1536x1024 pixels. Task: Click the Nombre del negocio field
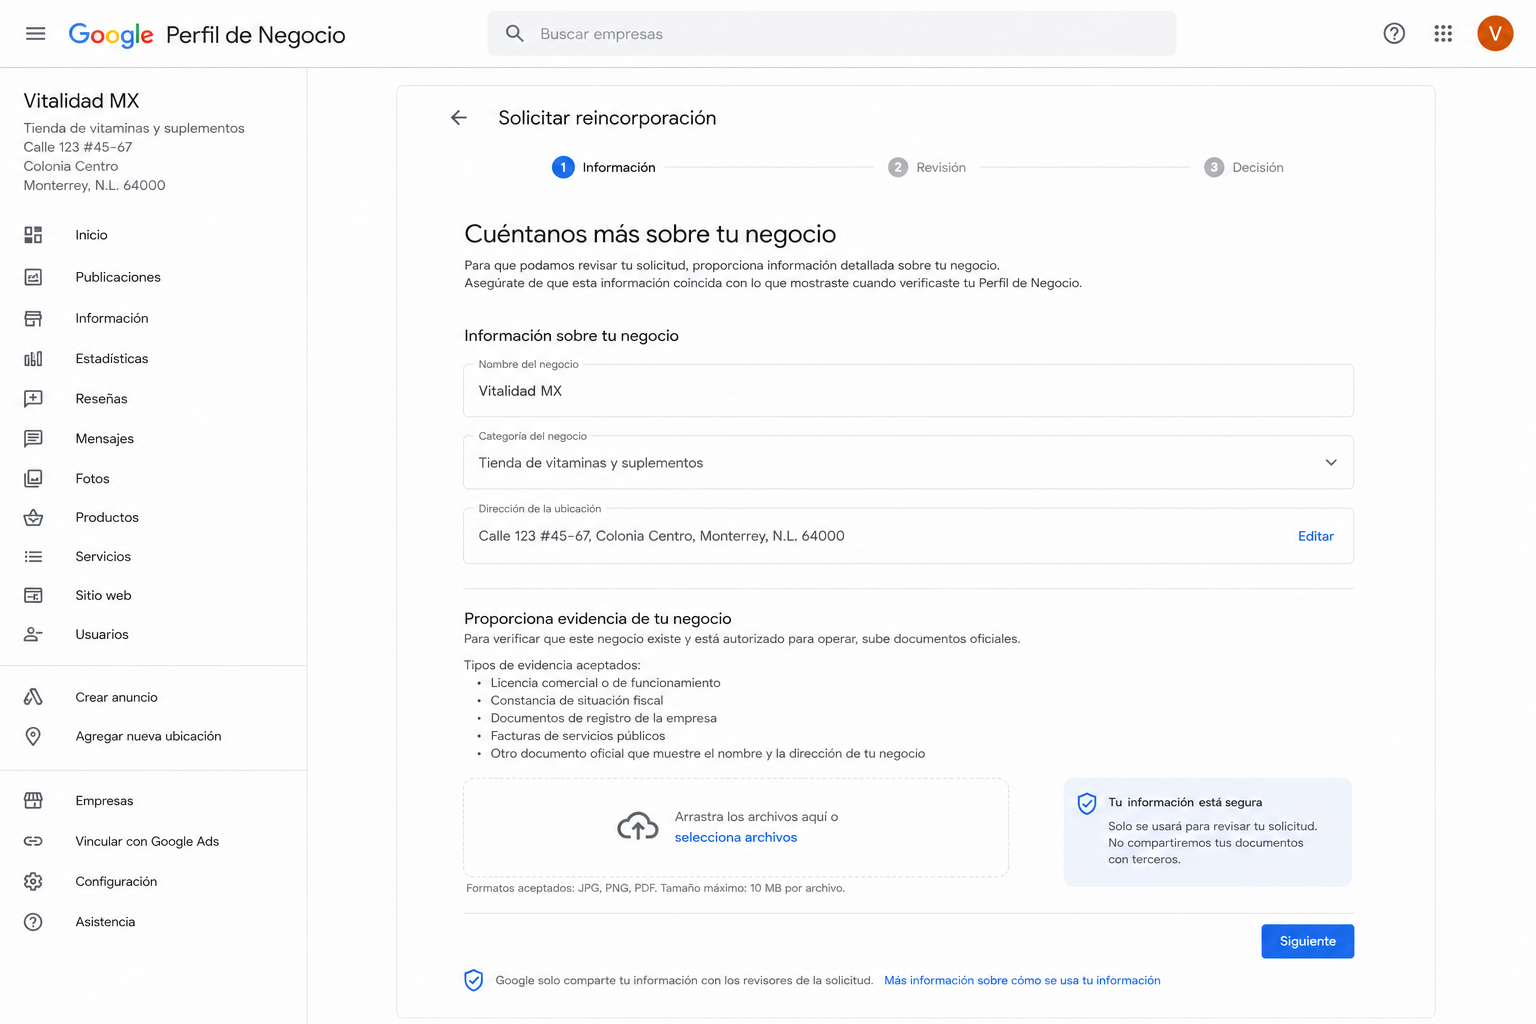pyautogui.click(x=908, y=390)
